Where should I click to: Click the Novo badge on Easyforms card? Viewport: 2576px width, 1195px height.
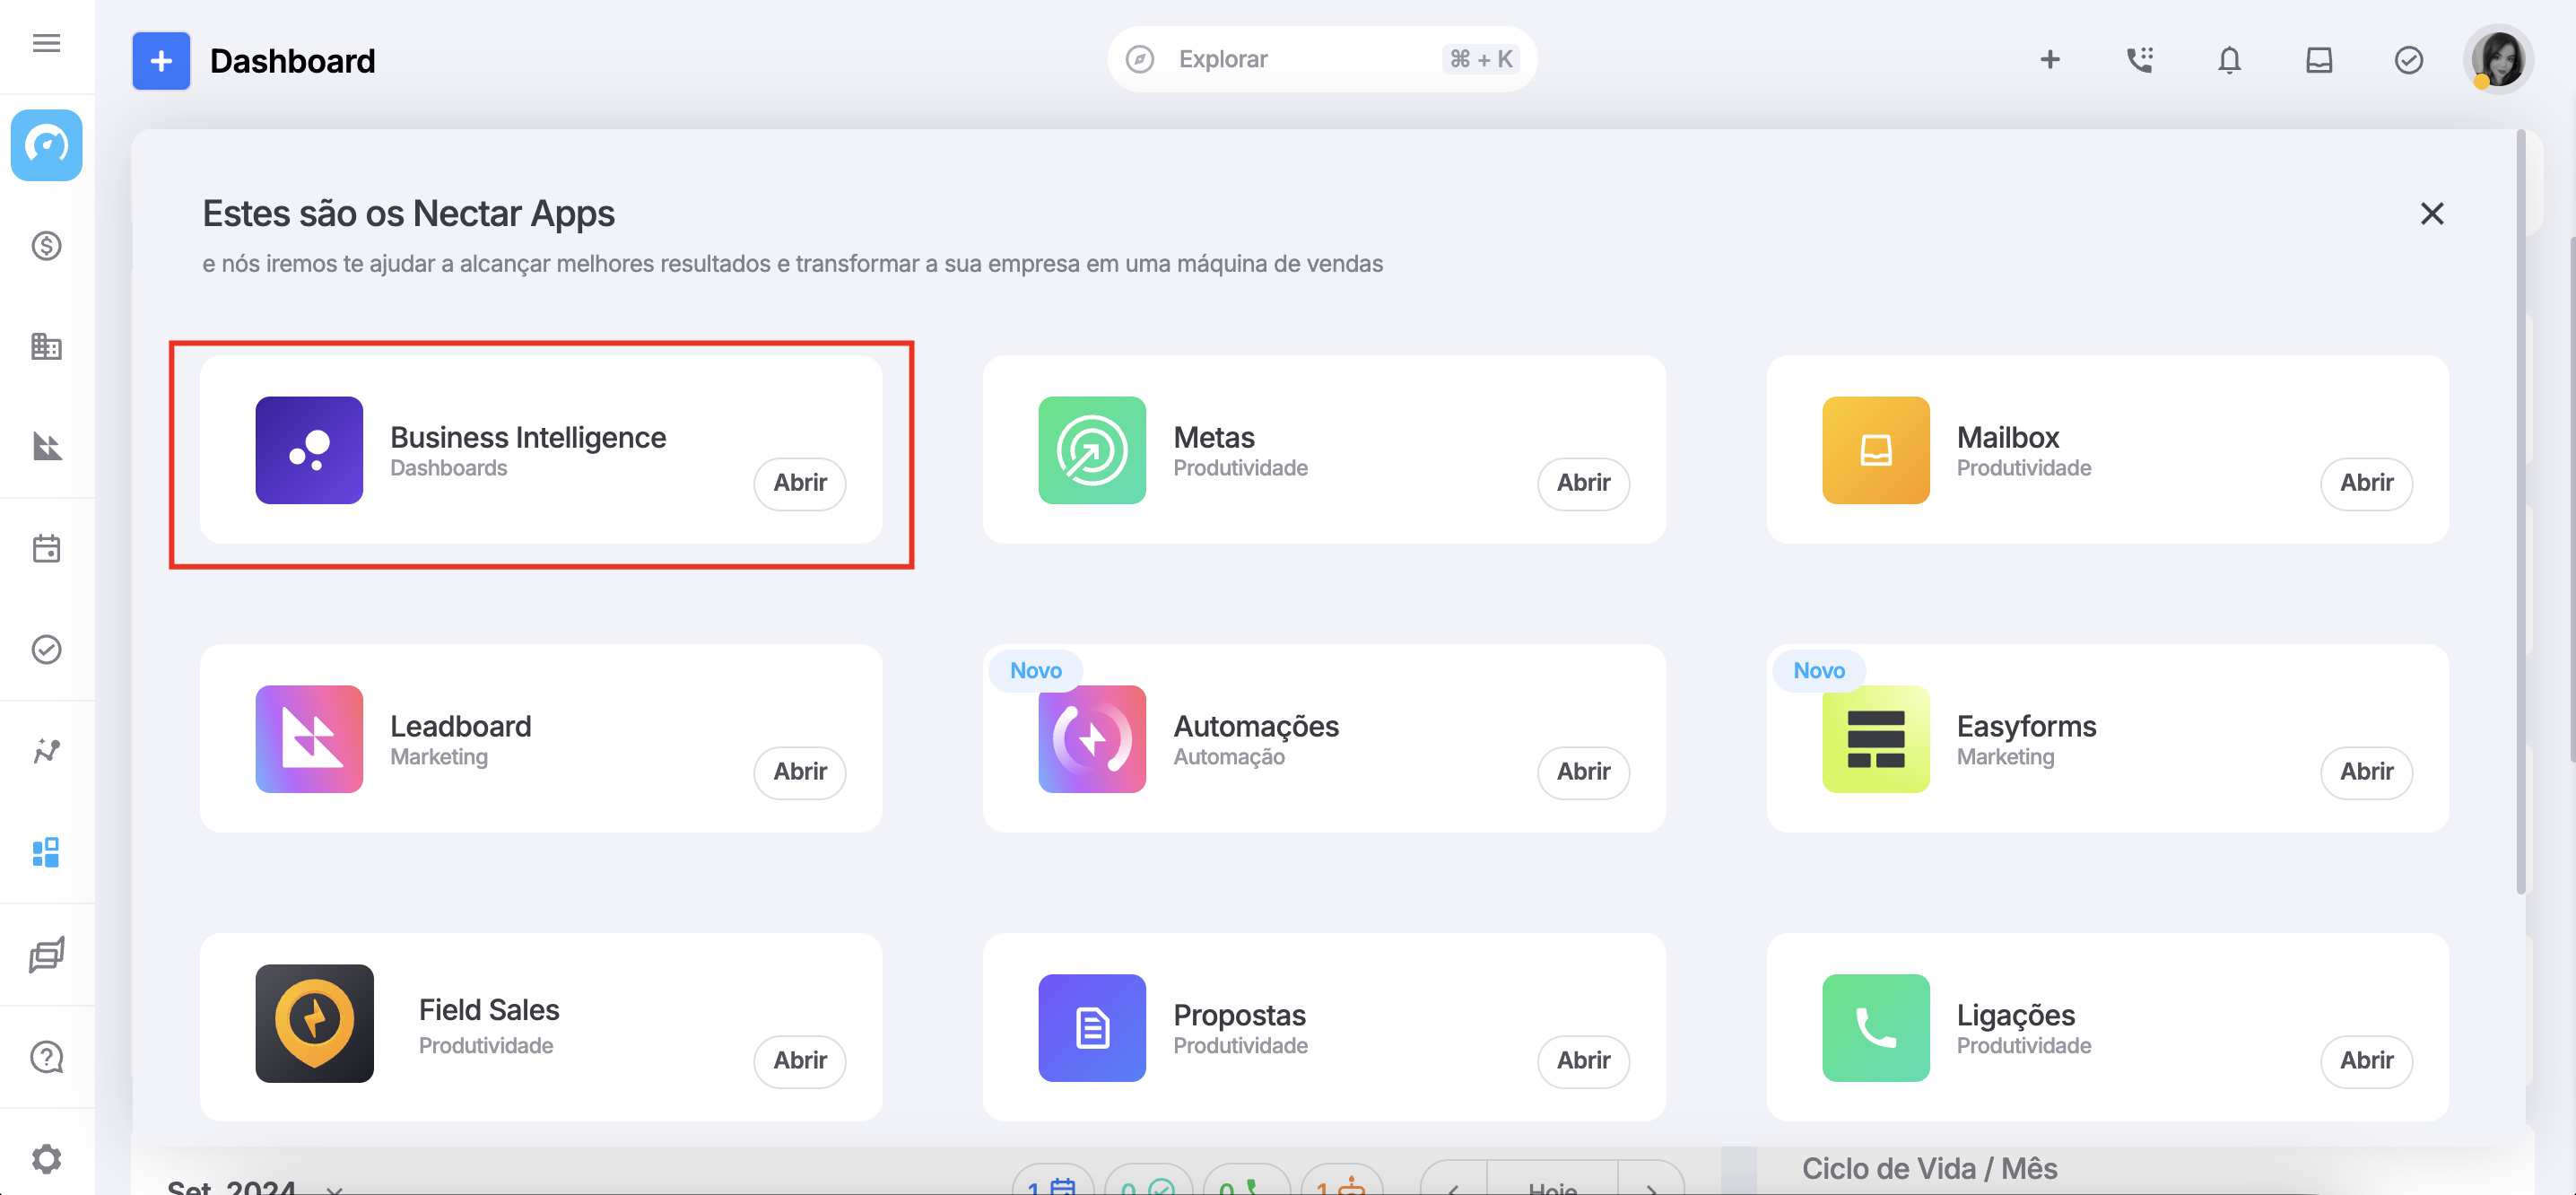[1819, 671]
